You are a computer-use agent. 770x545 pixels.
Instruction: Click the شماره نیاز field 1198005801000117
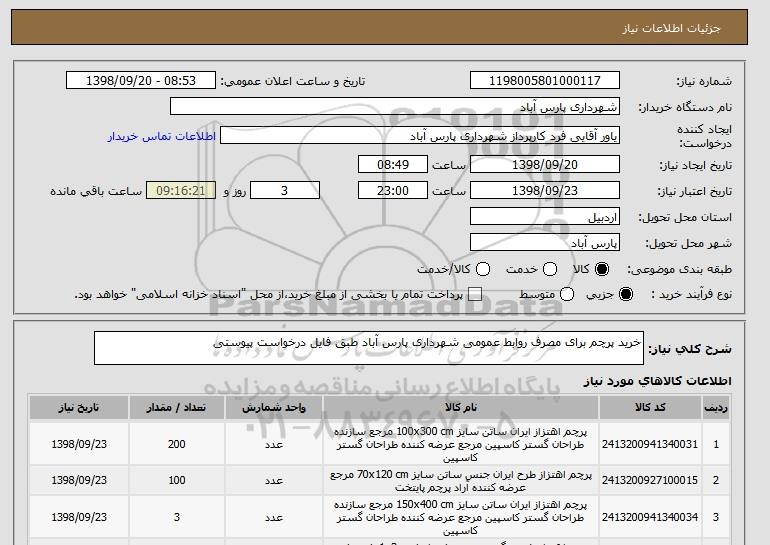[545, 81]
